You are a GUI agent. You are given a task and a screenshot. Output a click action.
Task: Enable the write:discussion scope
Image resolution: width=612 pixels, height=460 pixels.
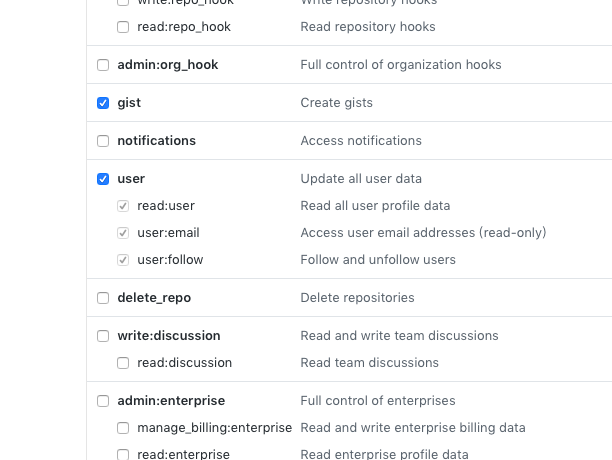pyautogui.click(x=103, y=336)
